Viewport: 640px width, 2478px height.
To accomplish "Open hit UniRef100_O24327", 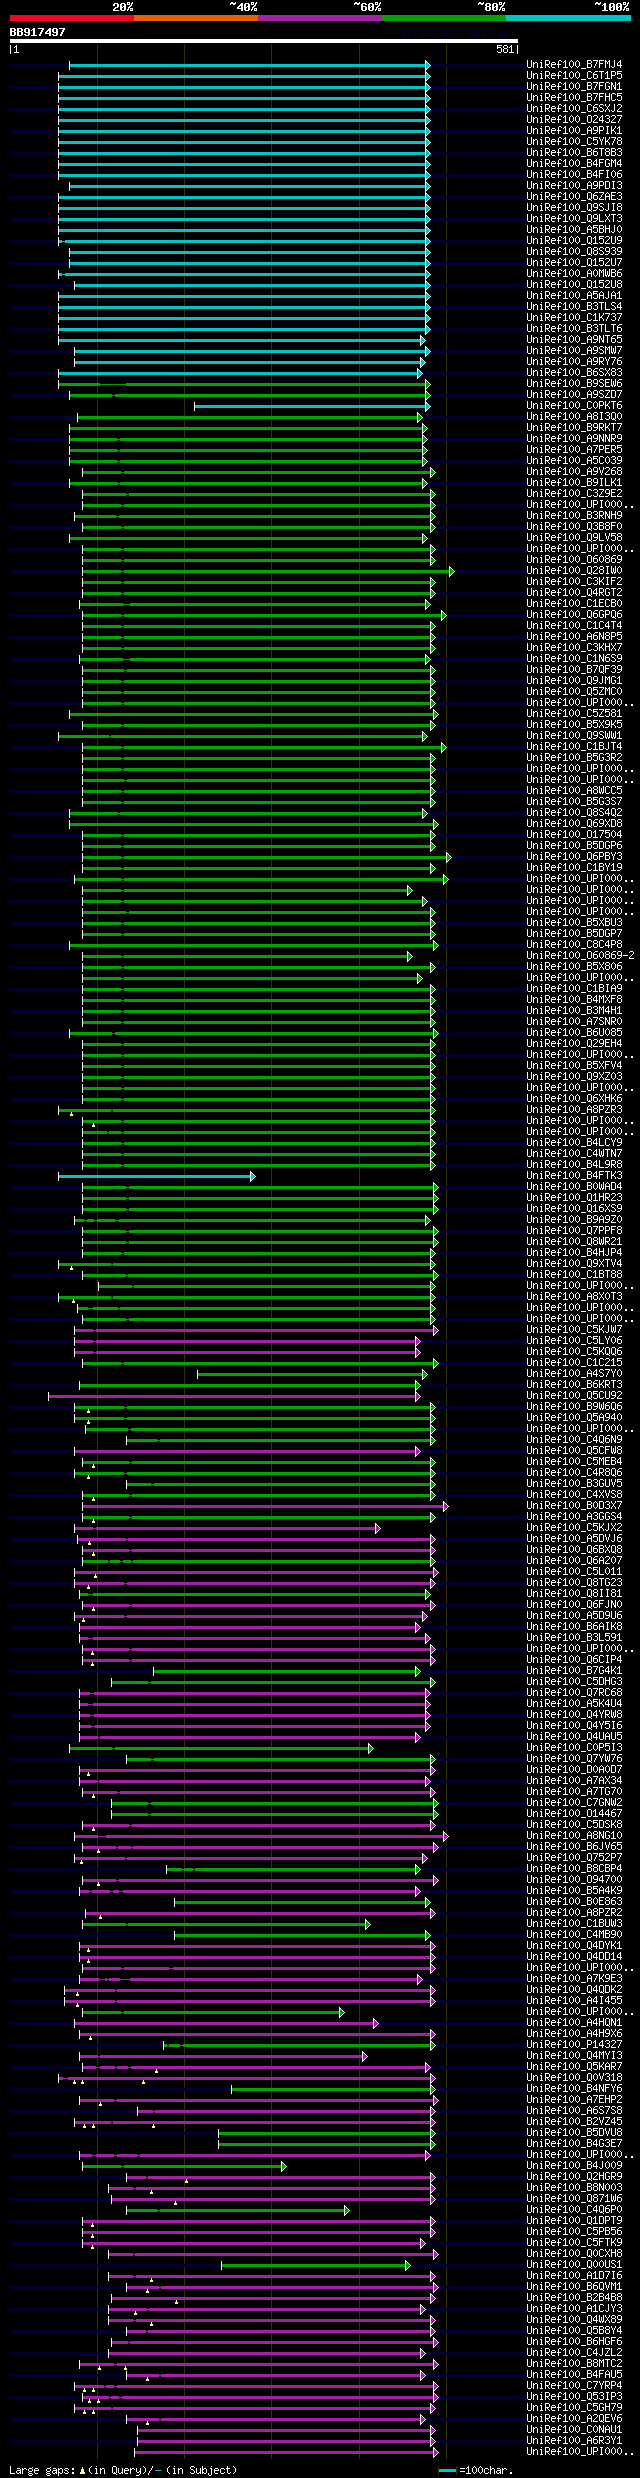I will click(574, 119).
